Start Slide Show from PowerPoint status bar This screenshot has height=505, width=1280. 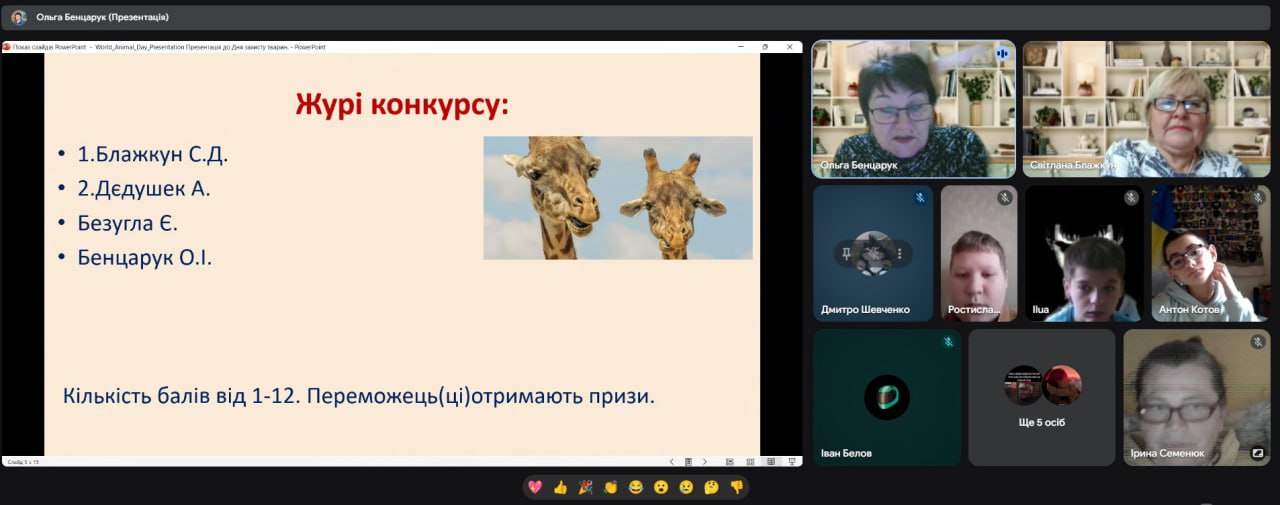[791, 462]
